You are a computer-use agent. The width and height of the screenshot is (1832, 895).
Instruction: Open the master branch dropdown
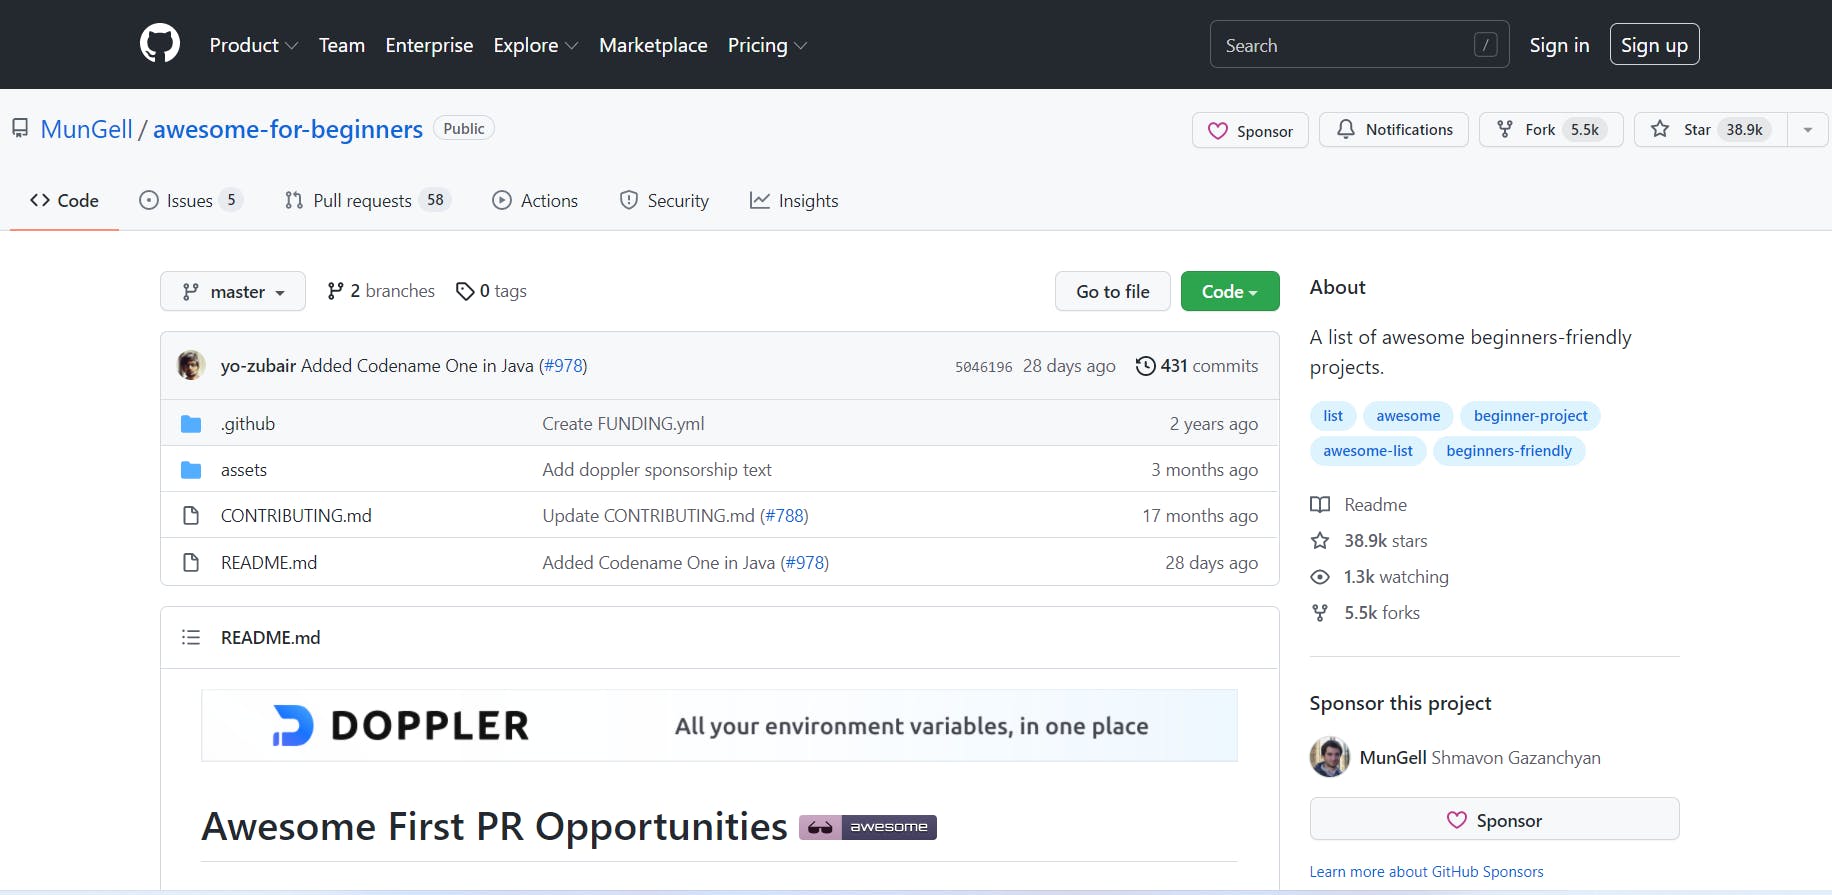click(233, 291)
